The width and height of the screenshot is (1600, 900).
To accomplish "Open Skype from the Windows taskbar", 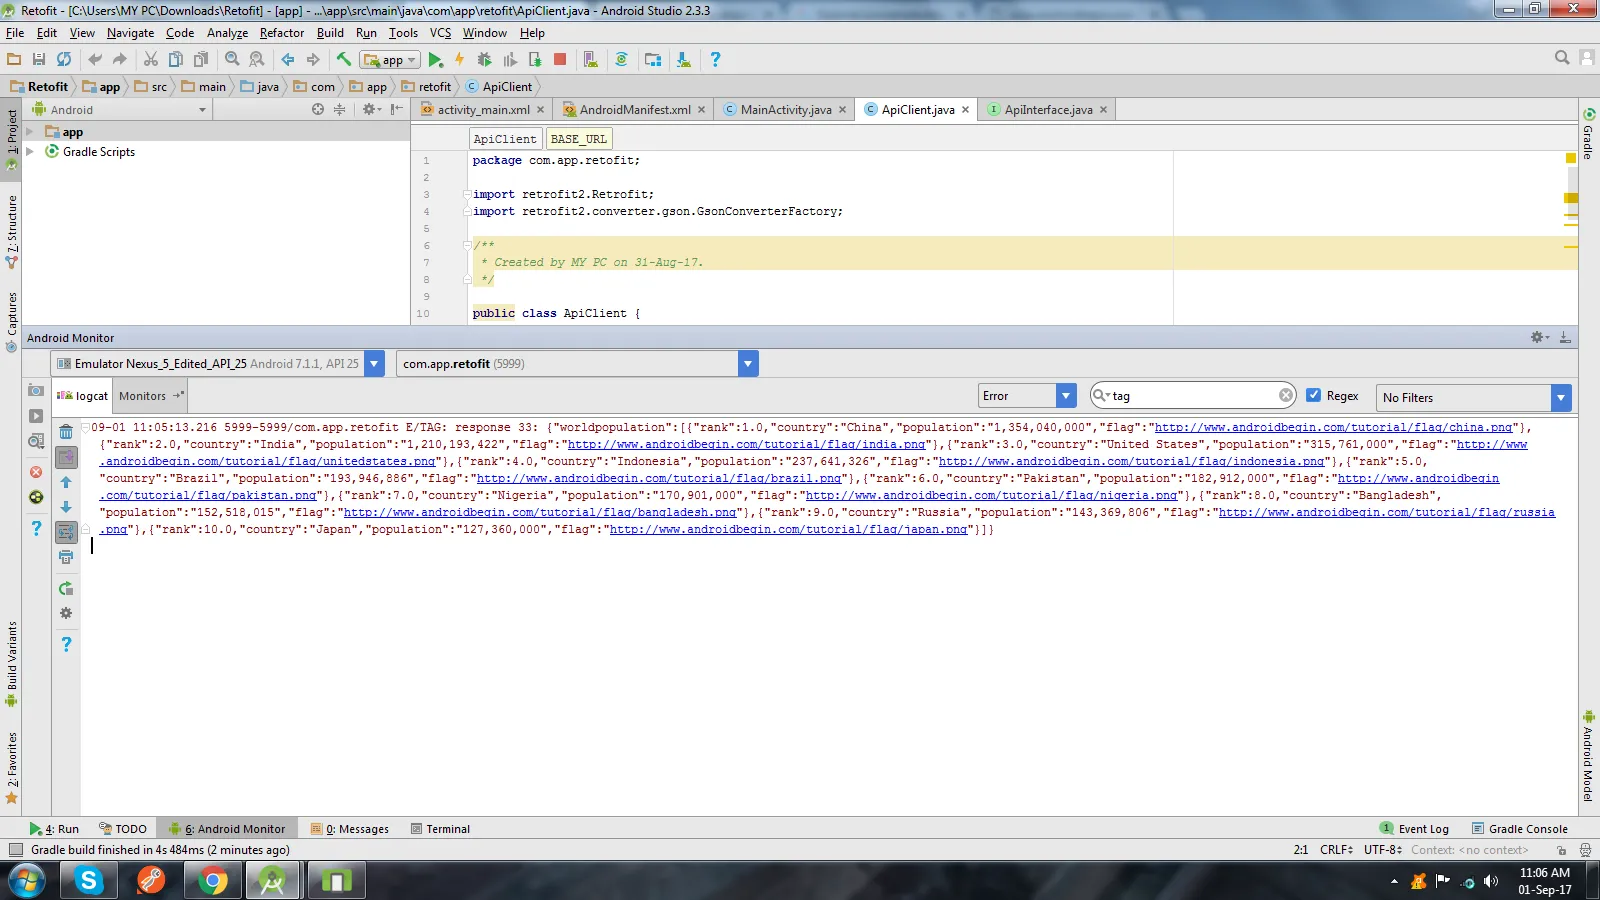I will pos(88,881).
